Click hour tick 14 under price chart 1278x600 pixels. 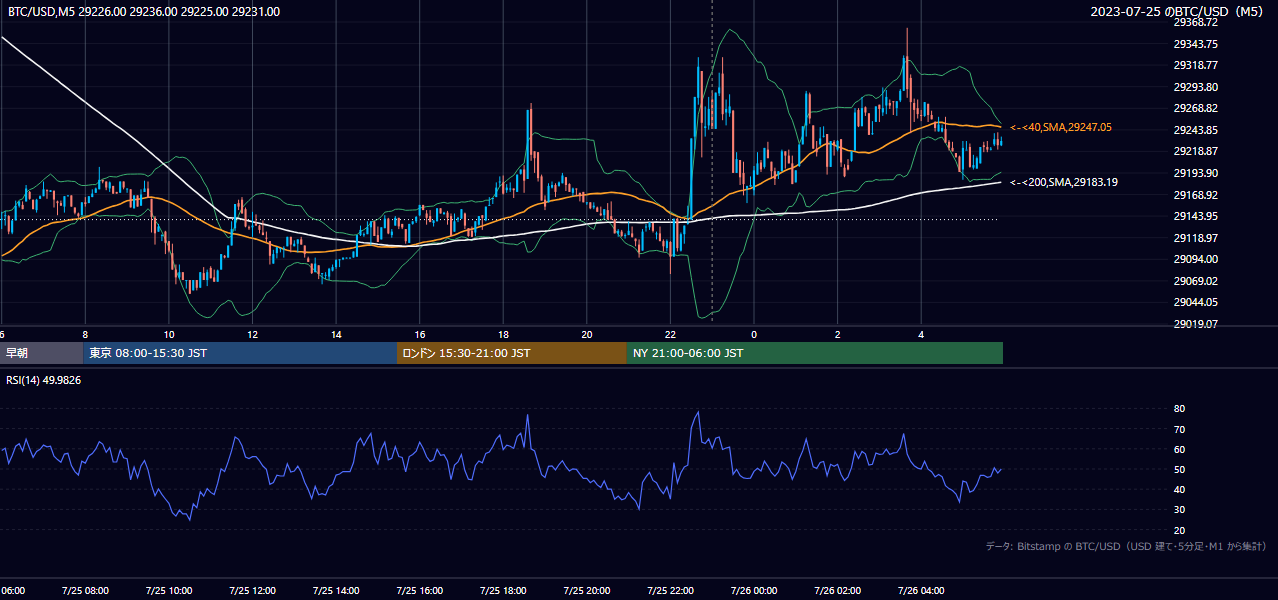point(336,334)
